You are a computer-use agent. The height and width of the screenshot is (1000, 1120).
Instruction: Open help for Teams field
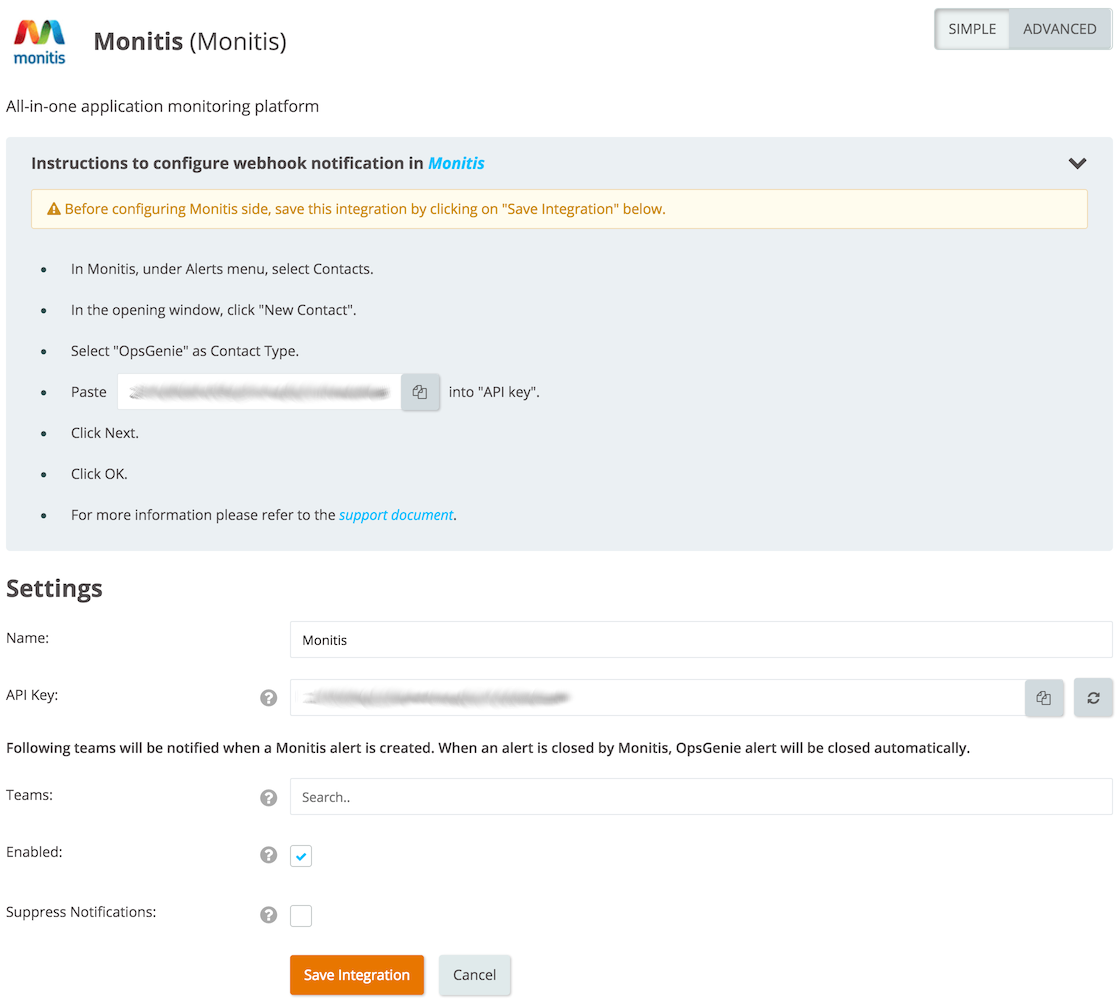pos(269,798)
